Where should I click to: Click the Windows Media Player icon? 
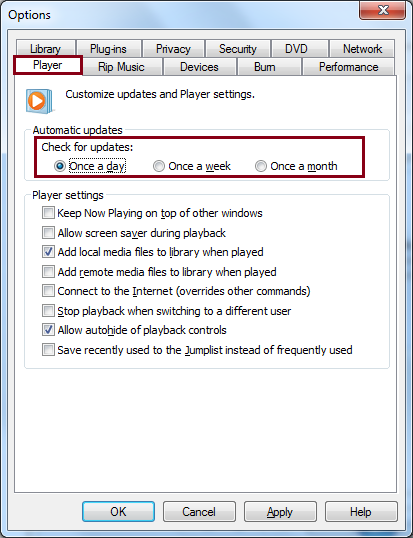coord(40,101)
